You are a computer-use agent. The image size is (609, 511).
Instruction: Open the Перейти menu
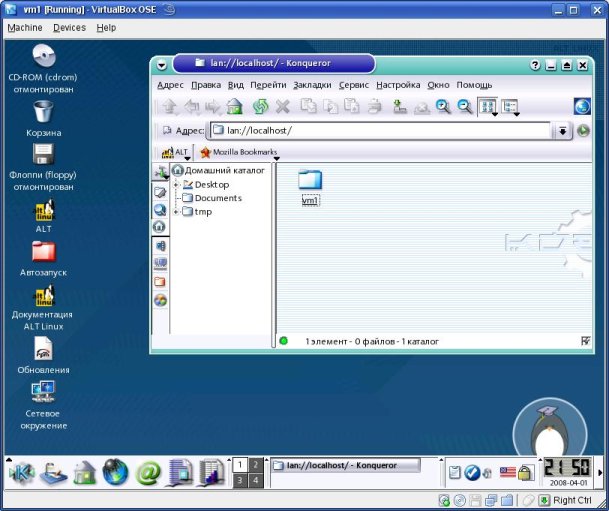tap(268, 85)
